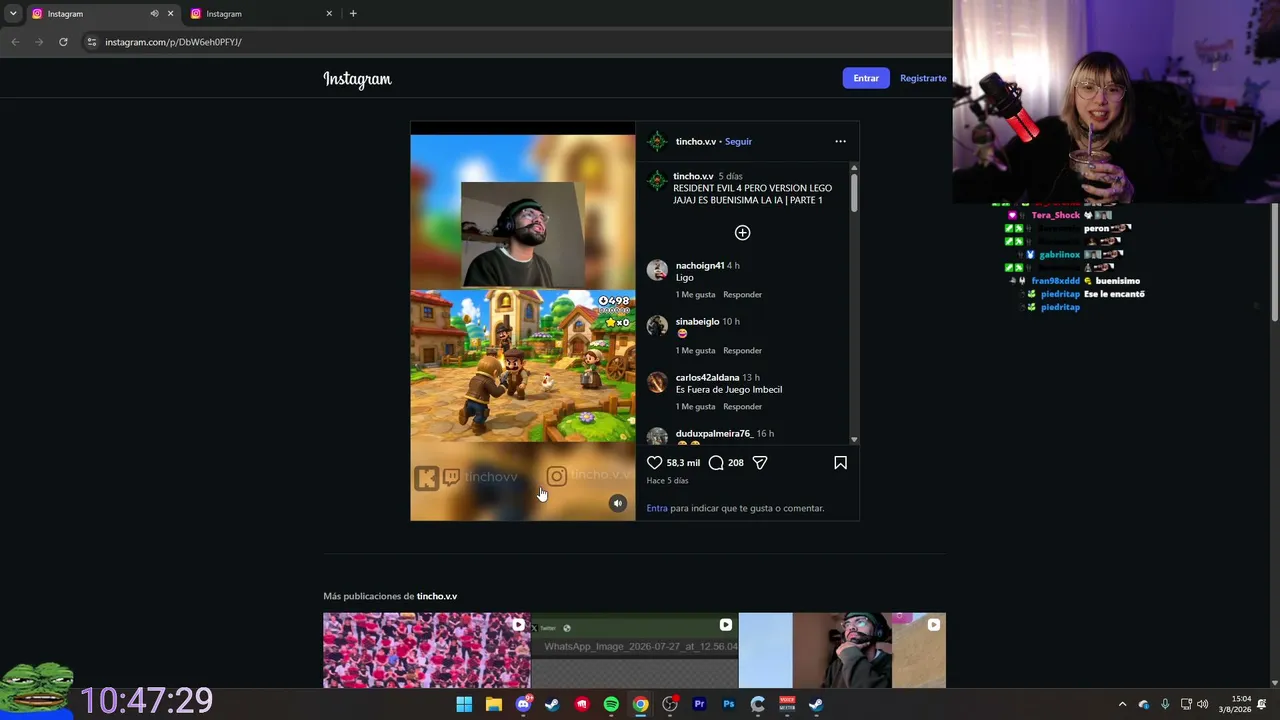
Task: Click Tera_Shock's username in stream chat
Action: [1056, 215]
